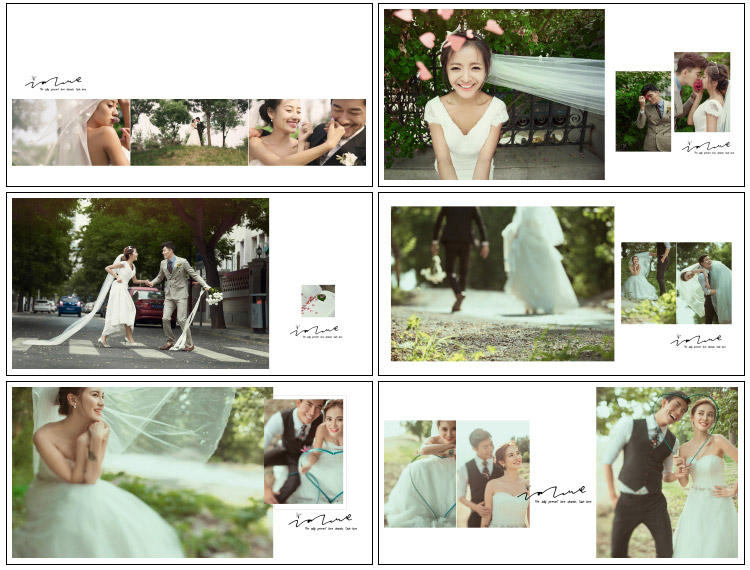Select the white-framed photo of couple with teal heart
Viewport: 750px width, 570px height.
pos(305,452)
